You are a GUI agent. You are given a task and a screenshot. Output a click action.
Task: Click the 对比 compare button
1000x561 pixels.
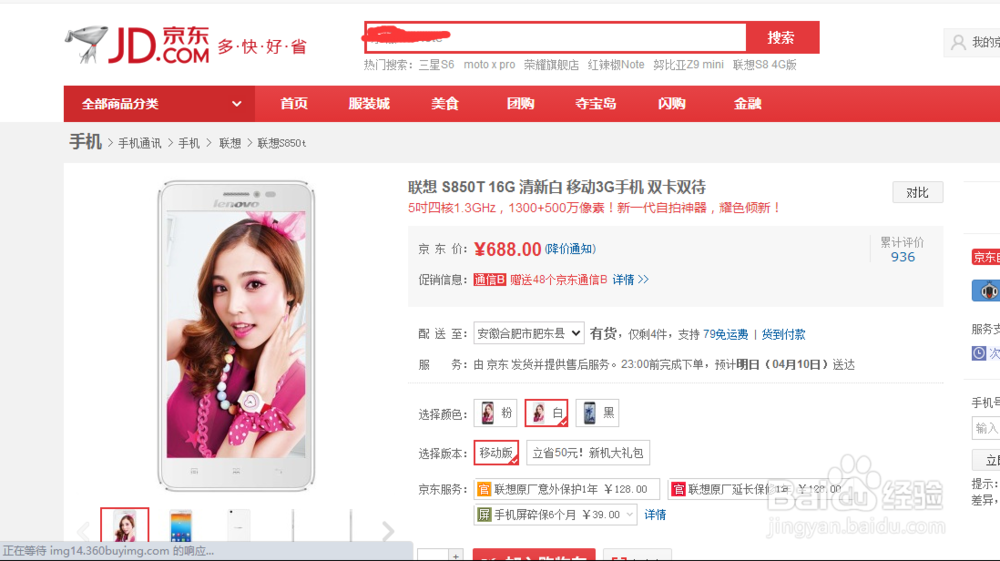pyautogui.click(x=917, y=193)
